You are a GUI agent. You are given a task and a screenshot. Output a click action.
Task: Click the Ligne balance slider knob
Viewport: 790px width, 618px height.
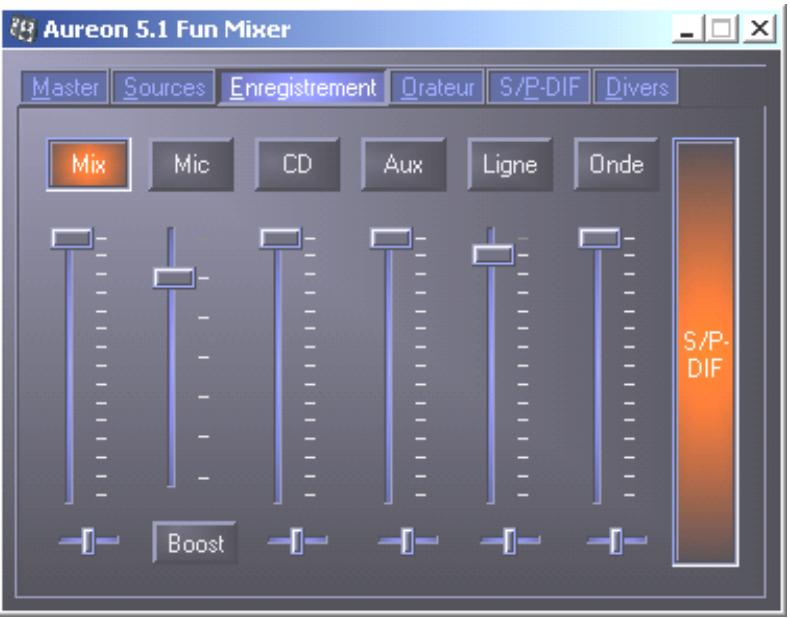509,541
